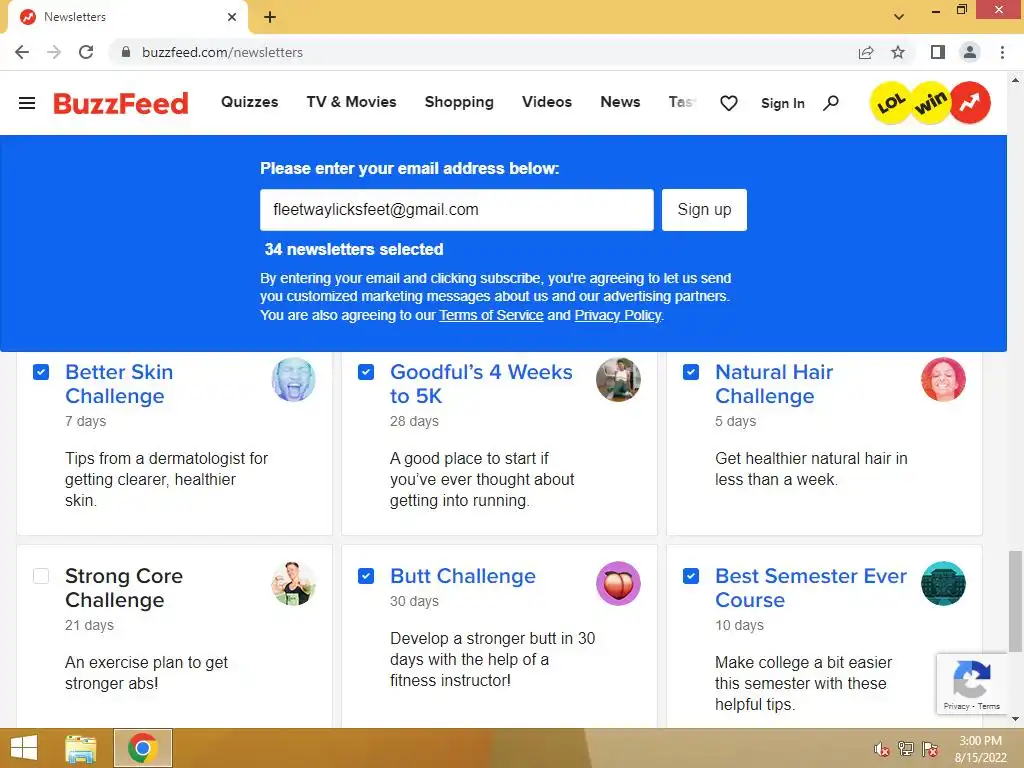Open the tab search chevron
Image resolution: width=1024 pixels, height=768 pixels.
899,17
